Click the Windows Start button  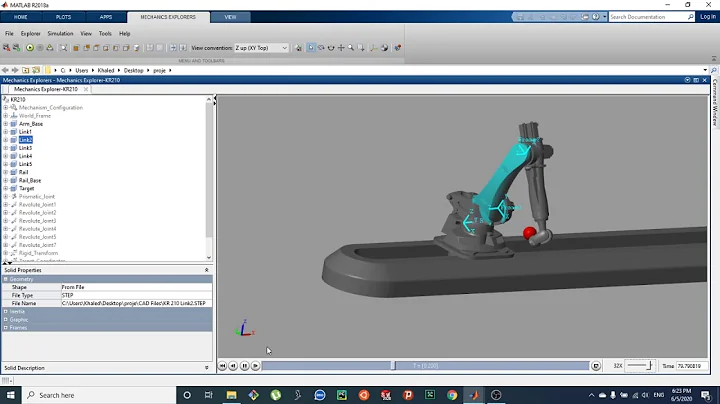tap(11, 395)
